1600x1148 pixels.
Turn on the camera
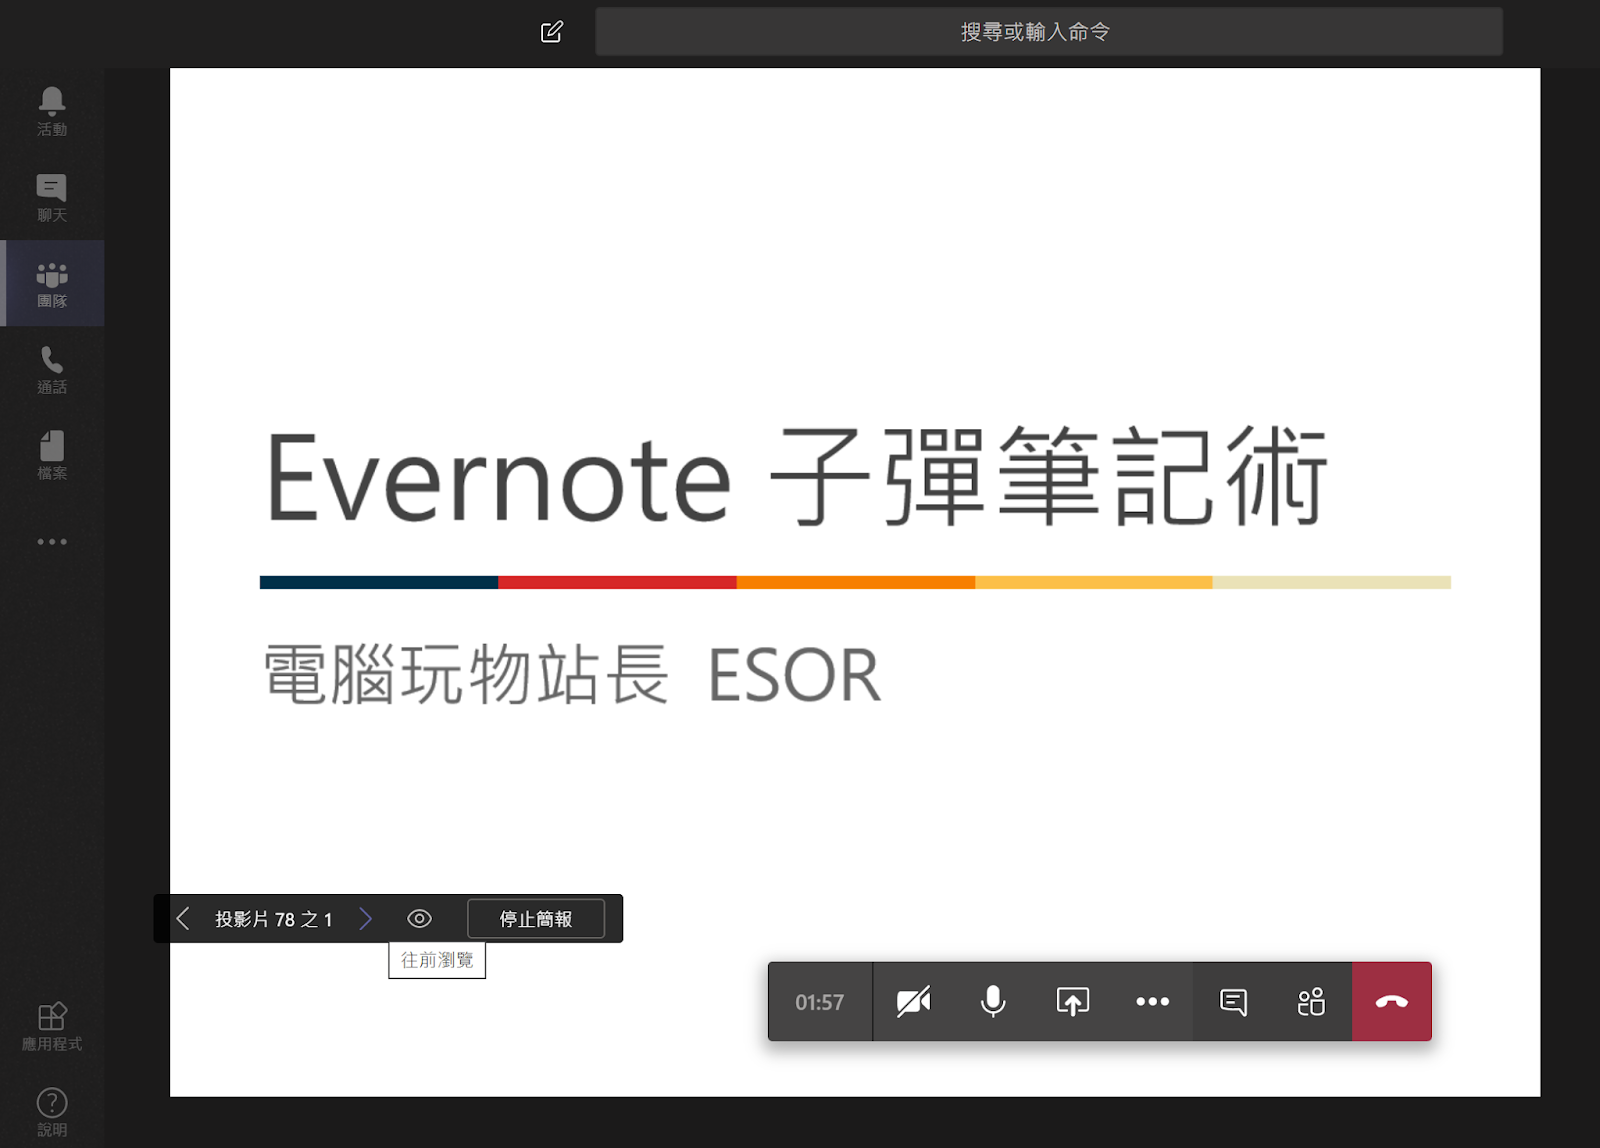coord(914,1001)
